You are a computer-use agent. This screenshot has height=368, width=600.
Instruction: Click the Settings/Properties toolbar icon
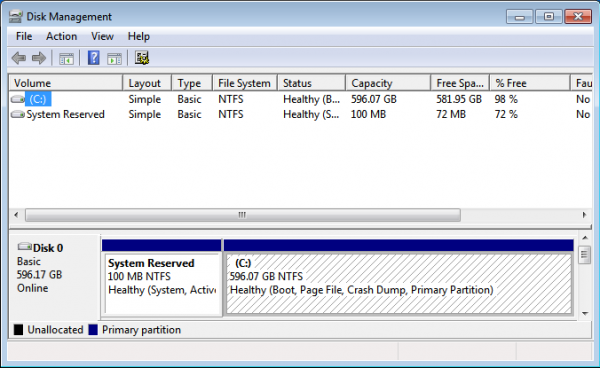[x=142, y=58]
